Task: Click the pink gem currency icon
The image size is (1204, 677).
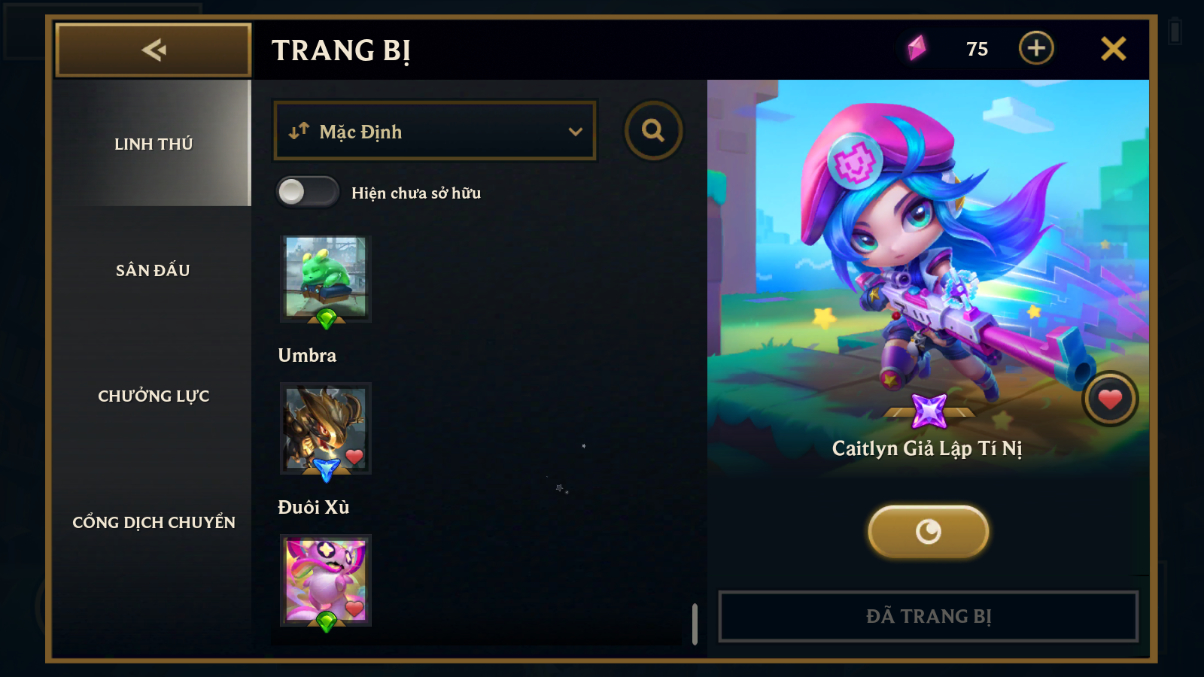Action: click(917, 48)
